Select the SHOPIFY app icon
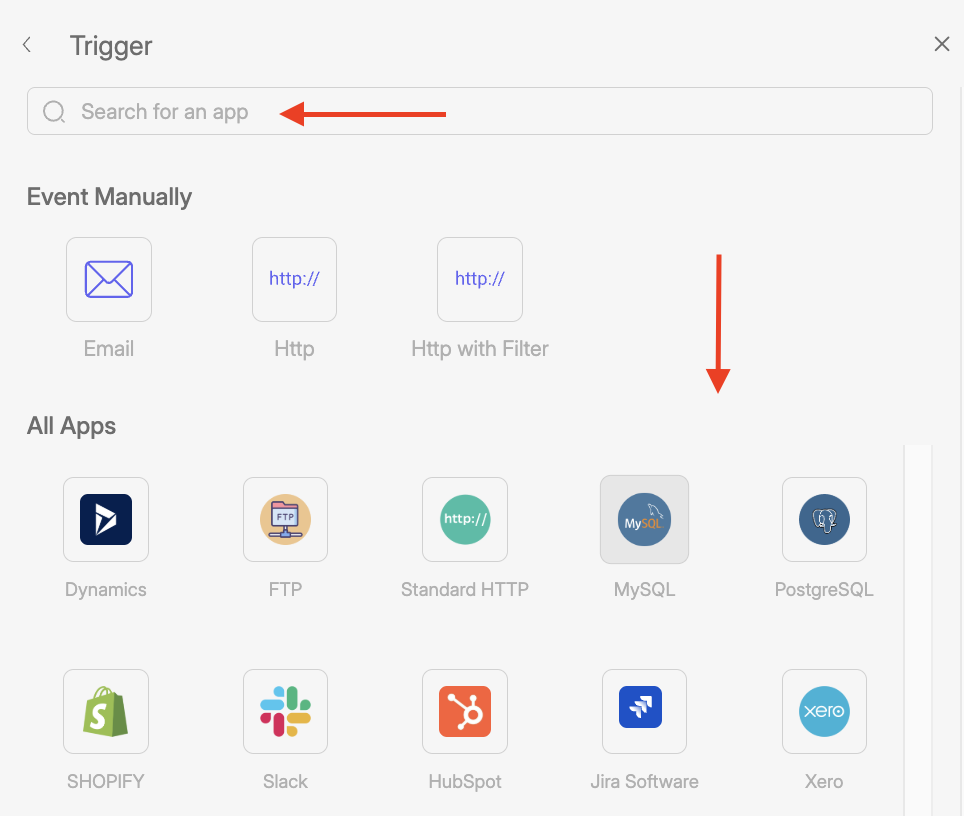 point(106,711)
